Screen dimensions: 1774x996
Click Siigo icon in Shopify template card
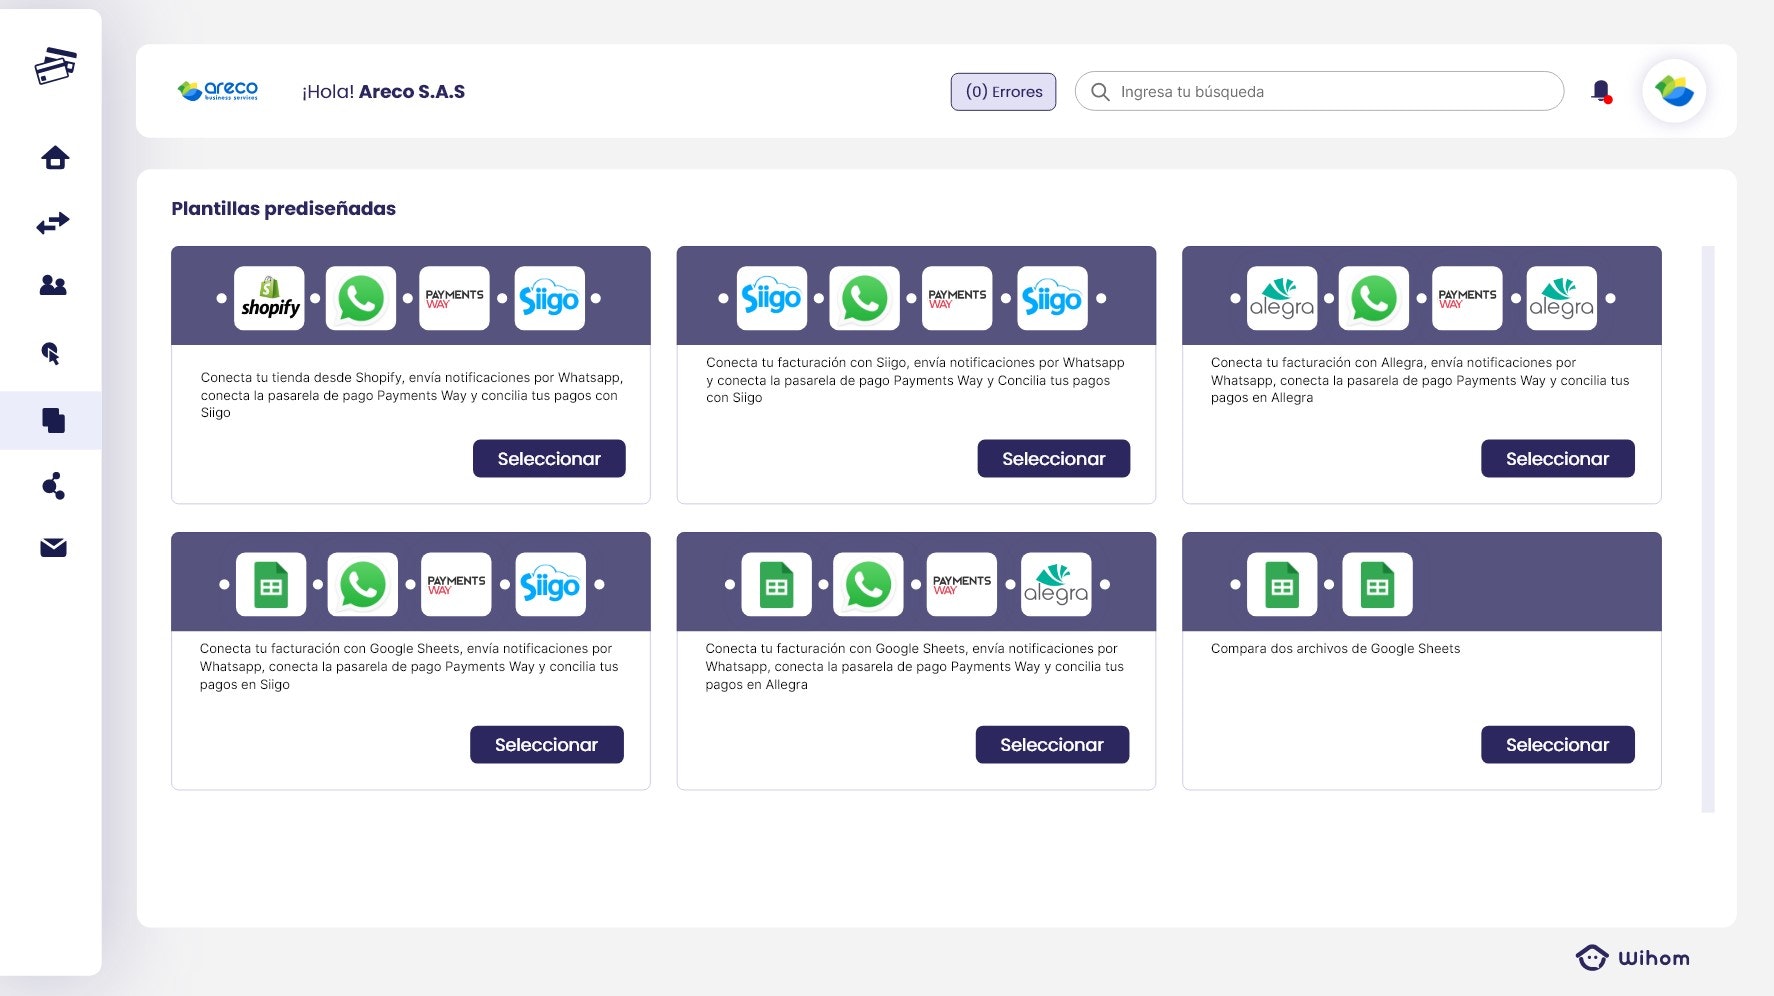tap(549, 298)
